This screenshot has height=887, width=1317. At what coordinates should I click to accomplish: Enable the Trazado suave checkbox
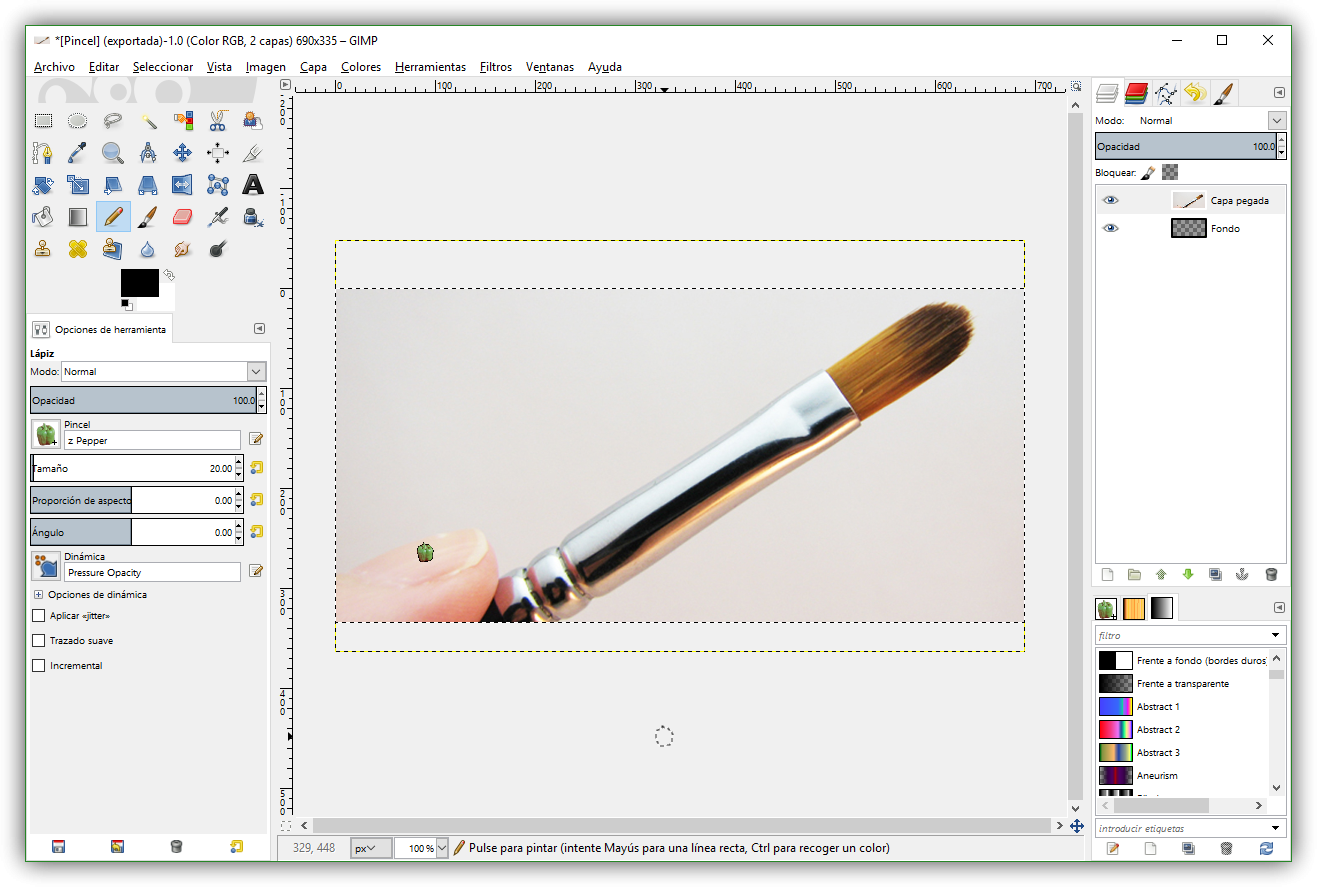tap(39, 640)
